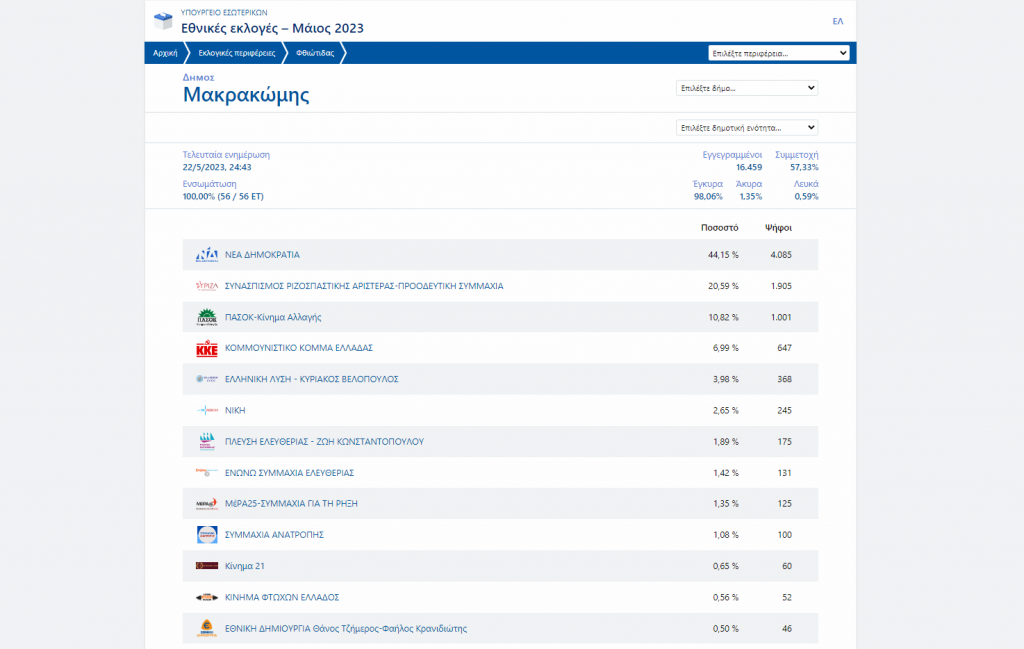1024x649 pixels.
Task: Select ΕΝΩΝΩ ΣΥΜΜΑΧΙΑ ΕΛΕΥΘΕΡΙΑΣ text
Action: tap(289, 472)
